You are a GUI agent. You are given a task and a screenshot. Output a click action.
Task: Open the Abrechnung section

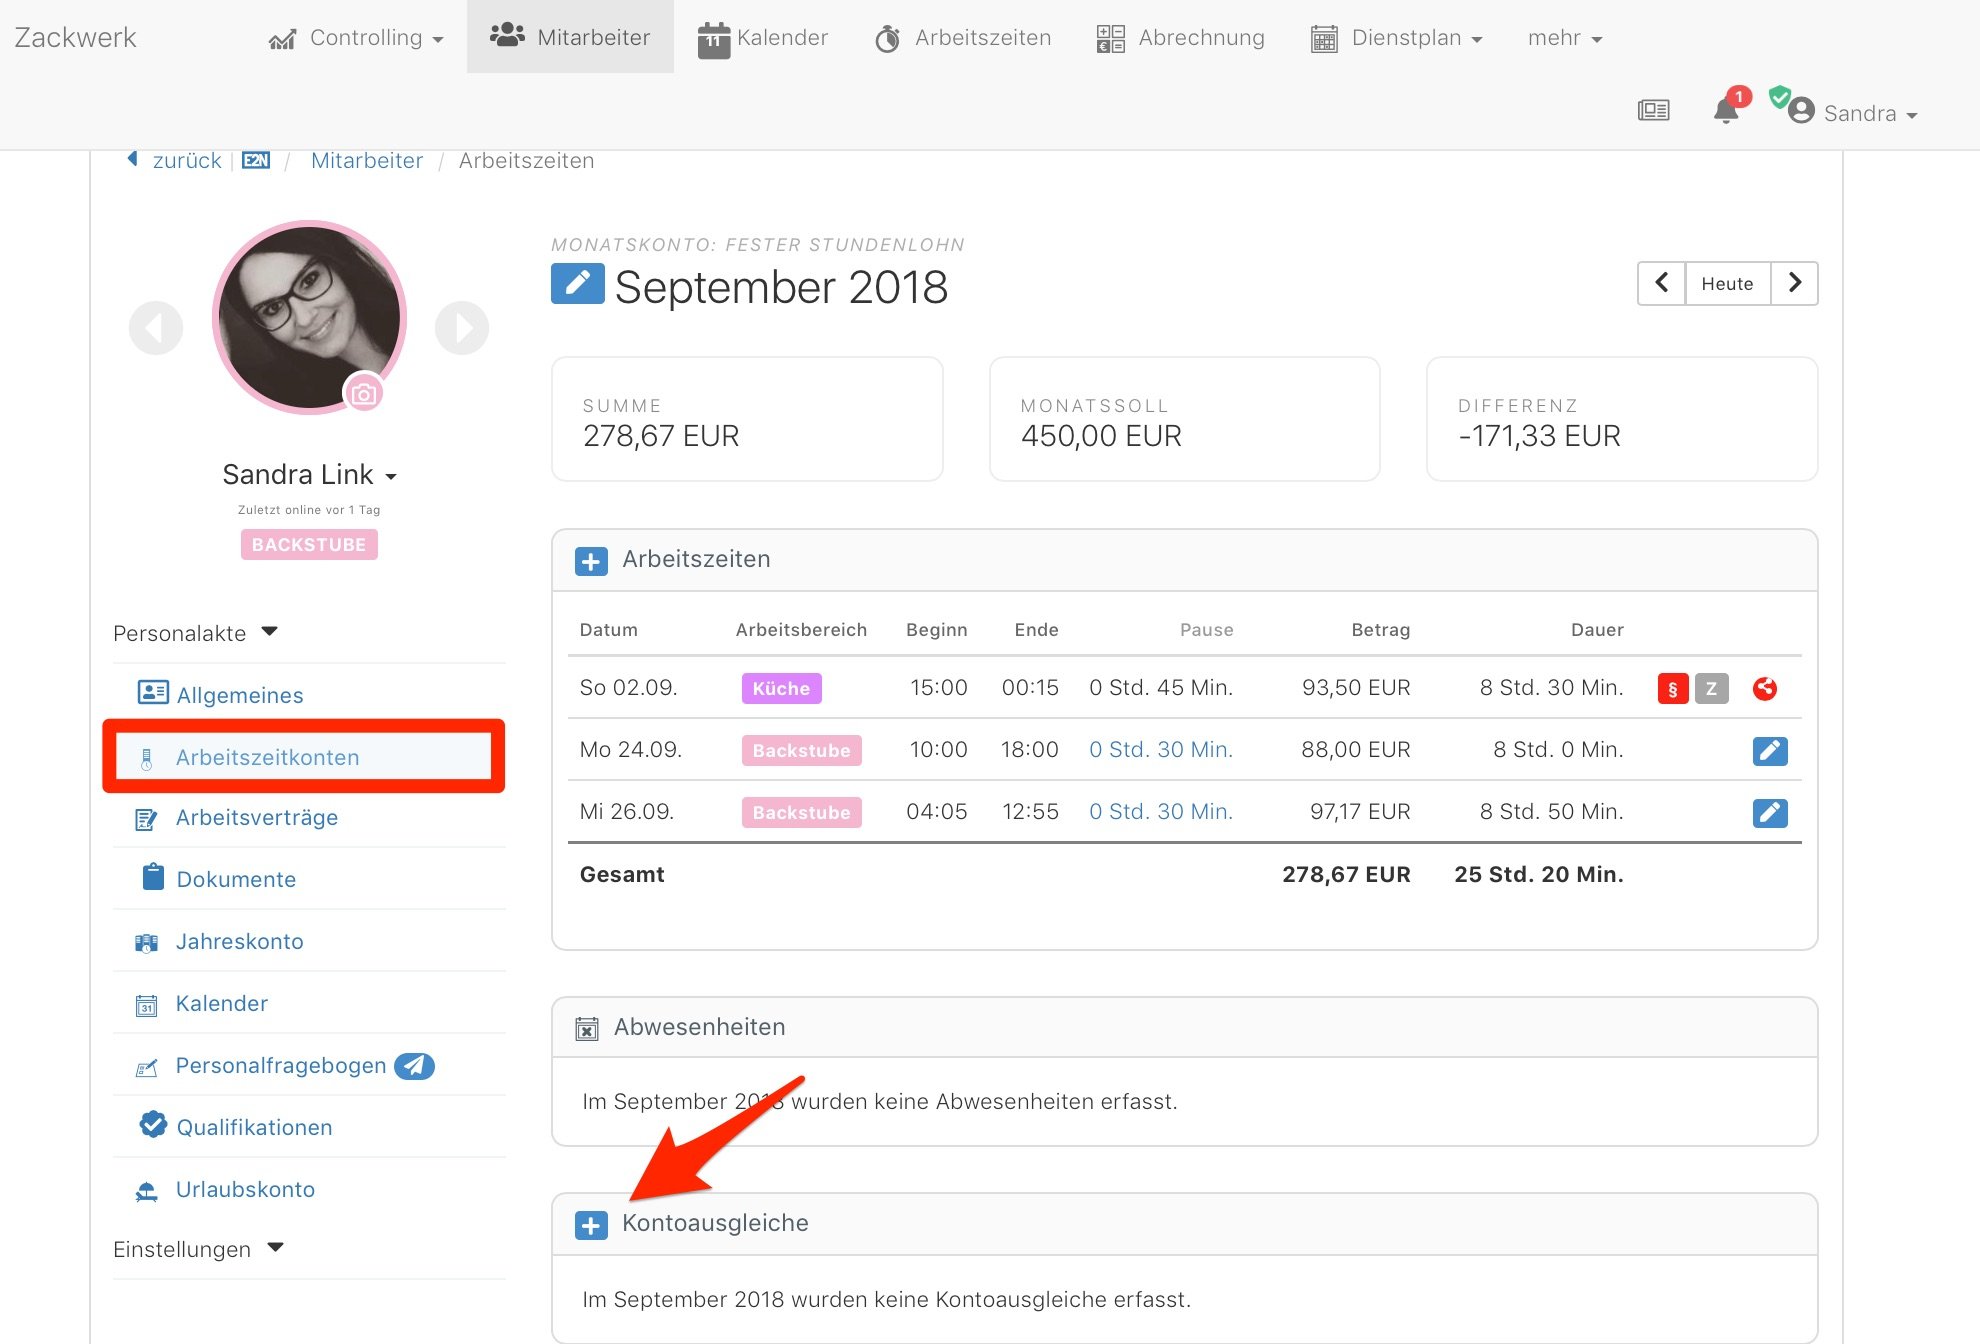[x=1180, y=38]
